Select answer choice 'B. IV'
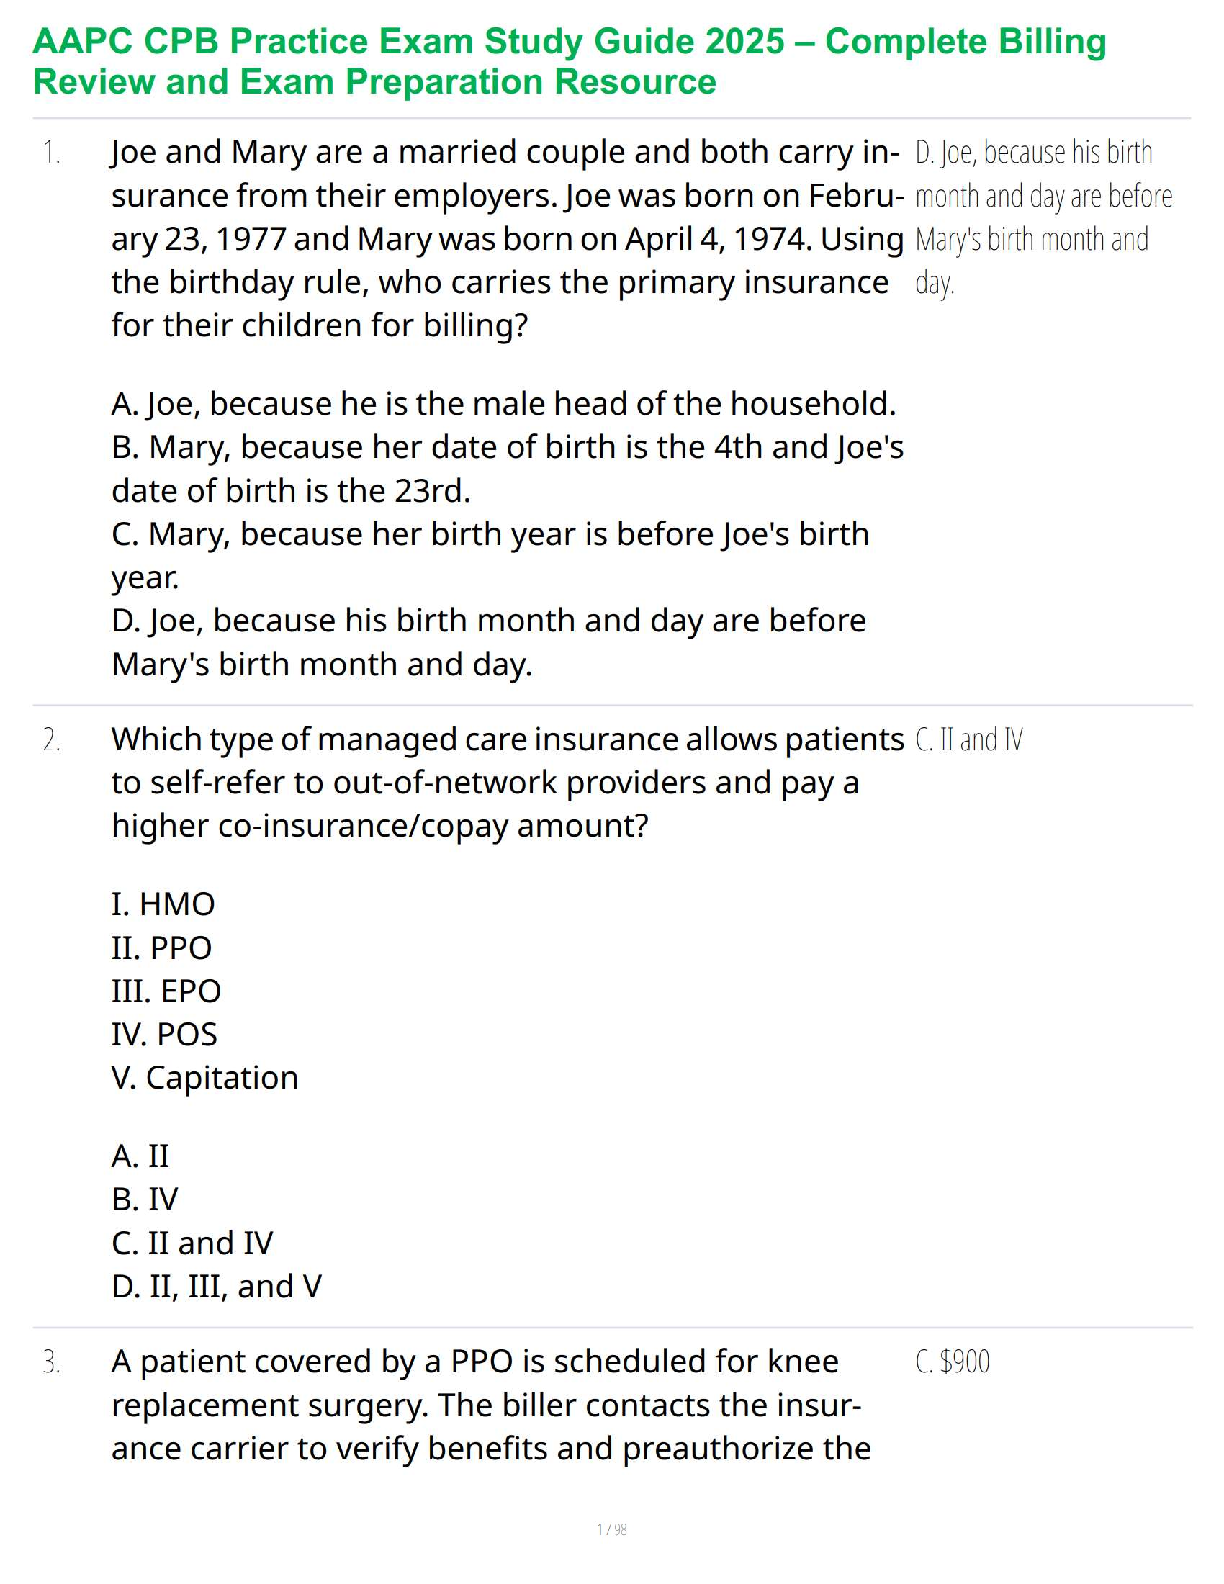The width and height of the screenshot is (1224, 1584). [x=145, y=1199]
